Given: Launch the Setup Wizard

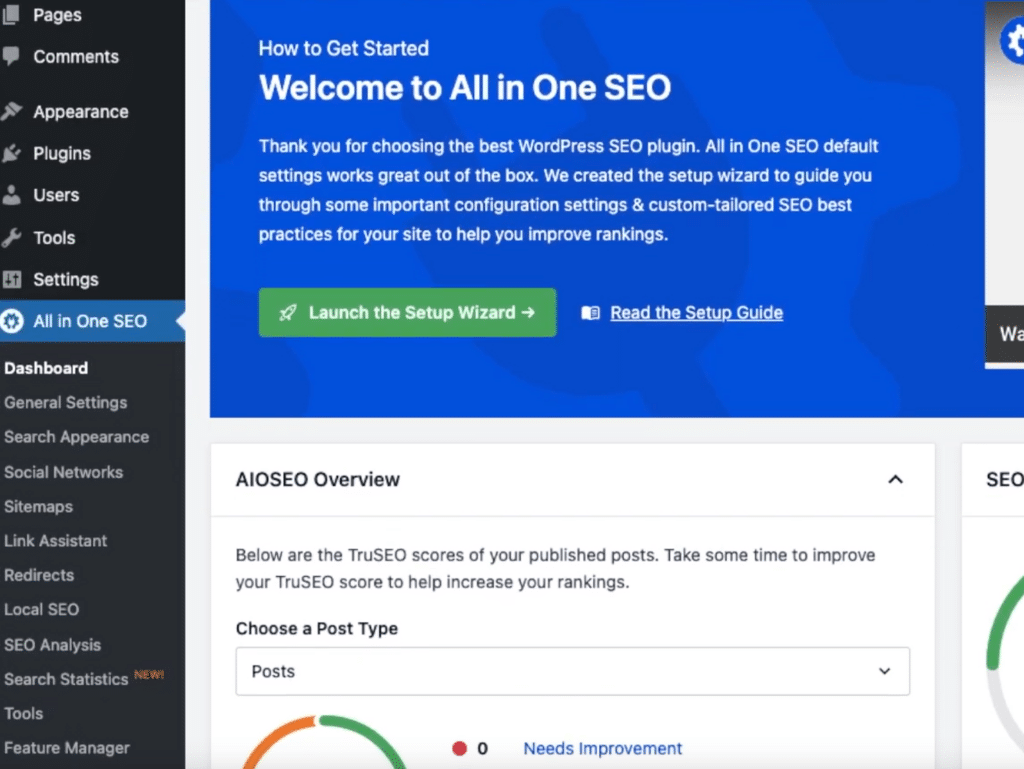Looking at the screenshot, I should [407, 313].
